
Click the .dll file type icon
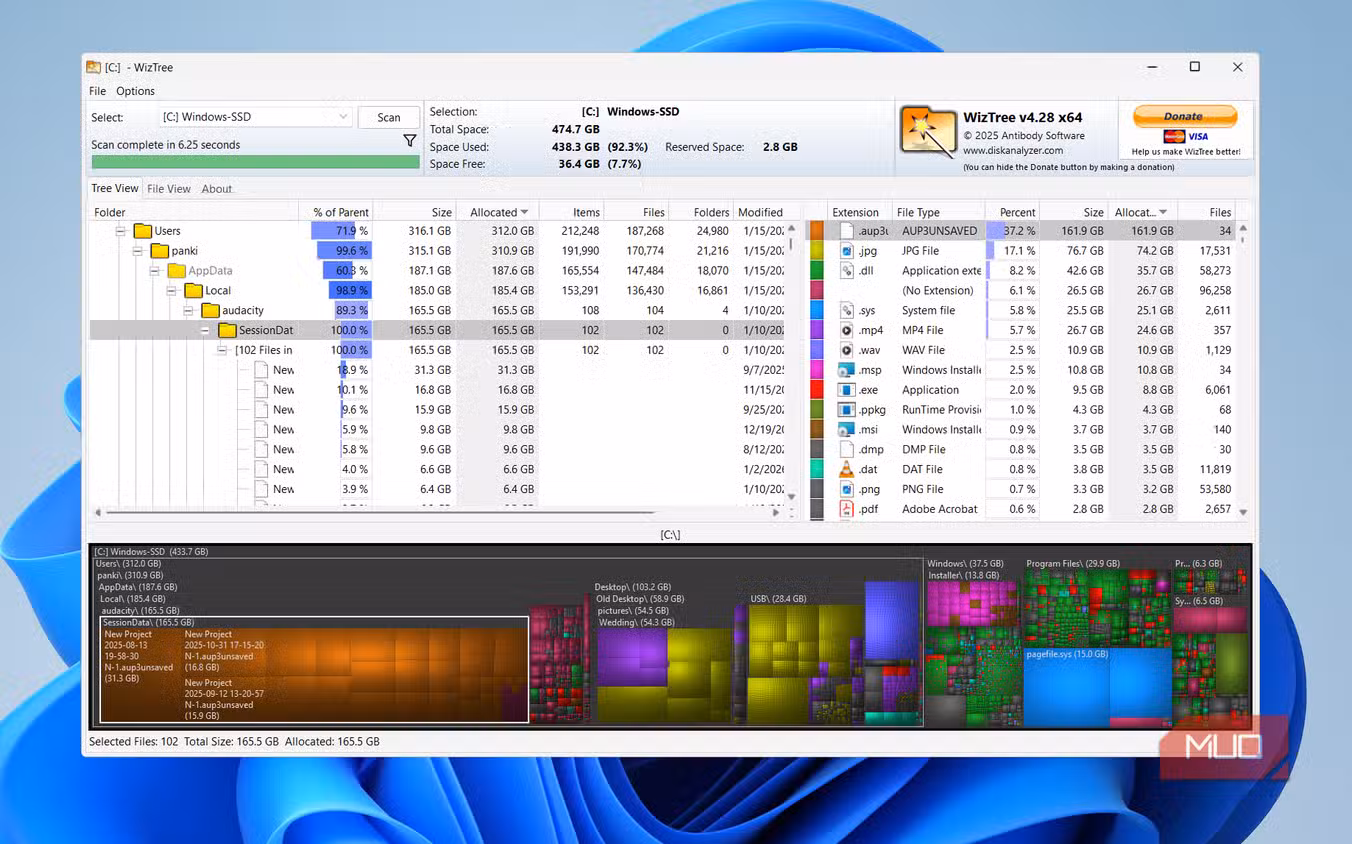(x=846, y=271)
